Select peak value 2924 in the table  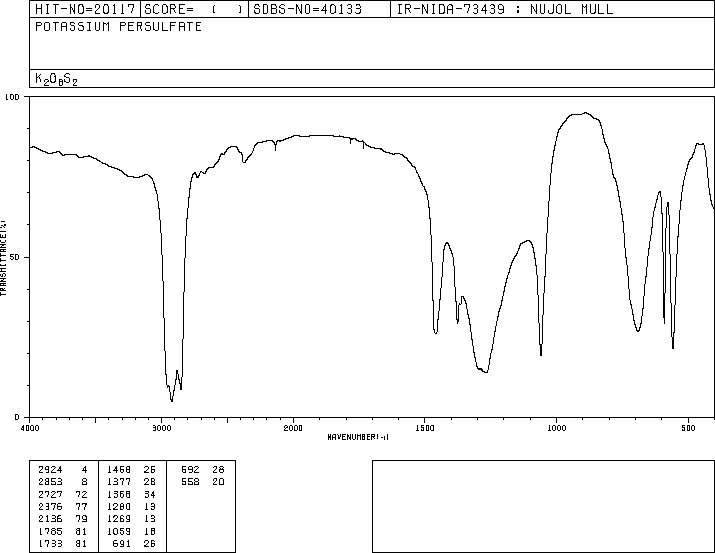pos(50,469)
